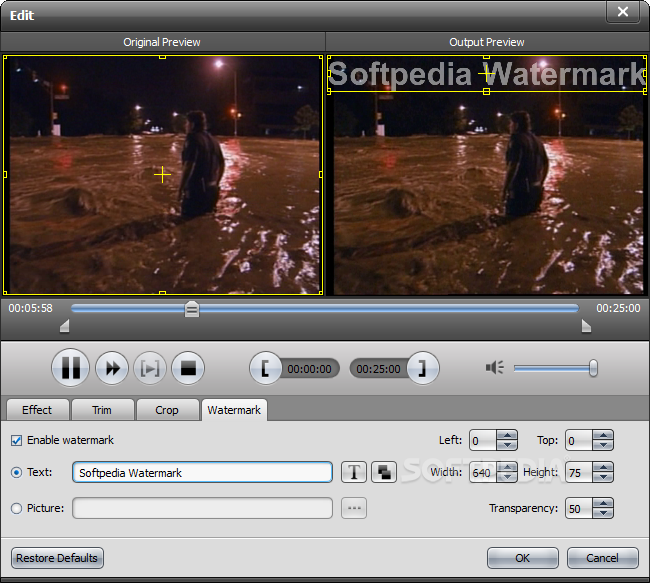Click the left trim marker on the timeline

pos(64,326)
